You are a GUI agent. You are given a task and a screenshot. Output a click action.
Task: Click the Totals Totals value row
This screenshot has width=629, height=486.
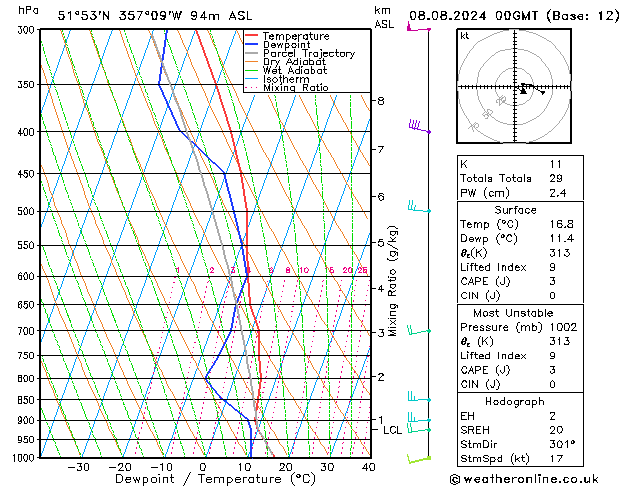tap(517, 177)
